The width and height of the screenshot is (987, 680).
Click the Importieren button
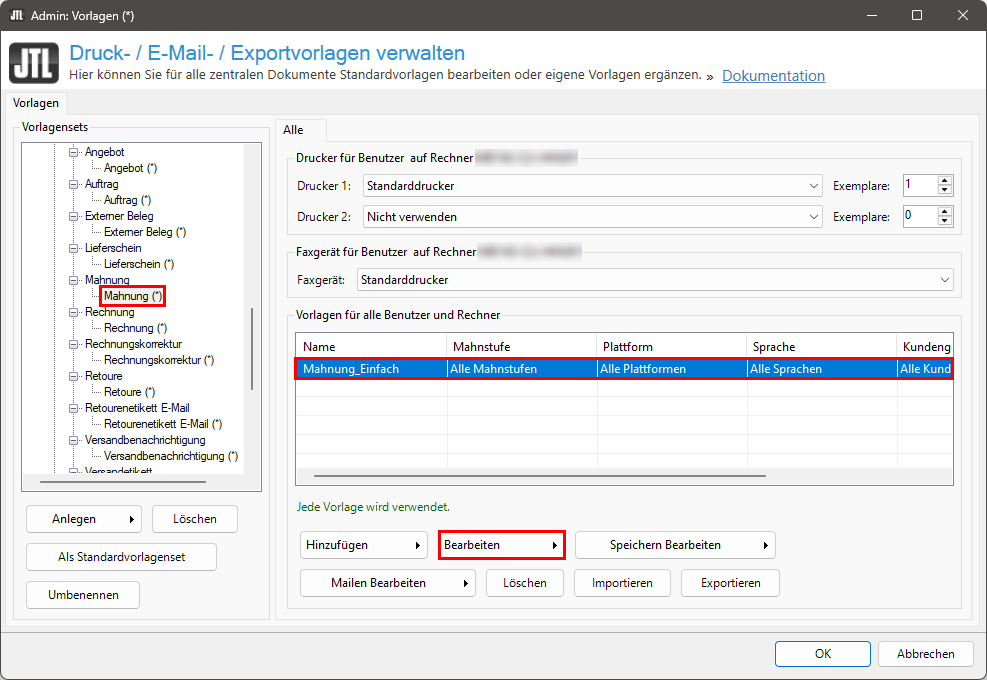pos(622,583)
